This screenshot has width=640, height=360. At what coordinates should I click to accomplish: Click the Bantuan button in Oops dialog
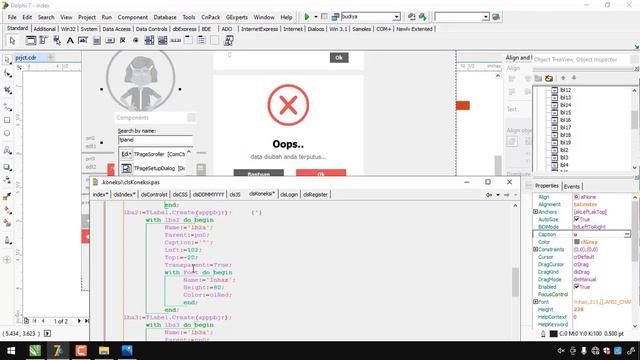tap(258, 173)
